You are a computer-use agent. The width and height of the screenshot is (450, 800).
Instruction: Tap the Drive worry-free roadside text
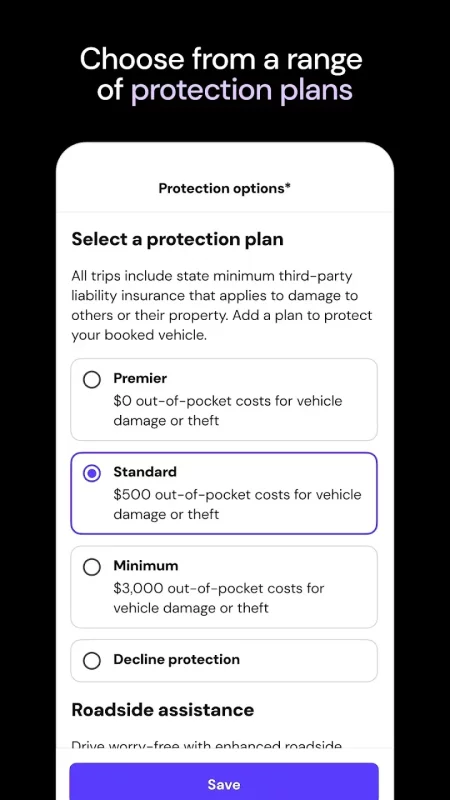tap(207, 745)
